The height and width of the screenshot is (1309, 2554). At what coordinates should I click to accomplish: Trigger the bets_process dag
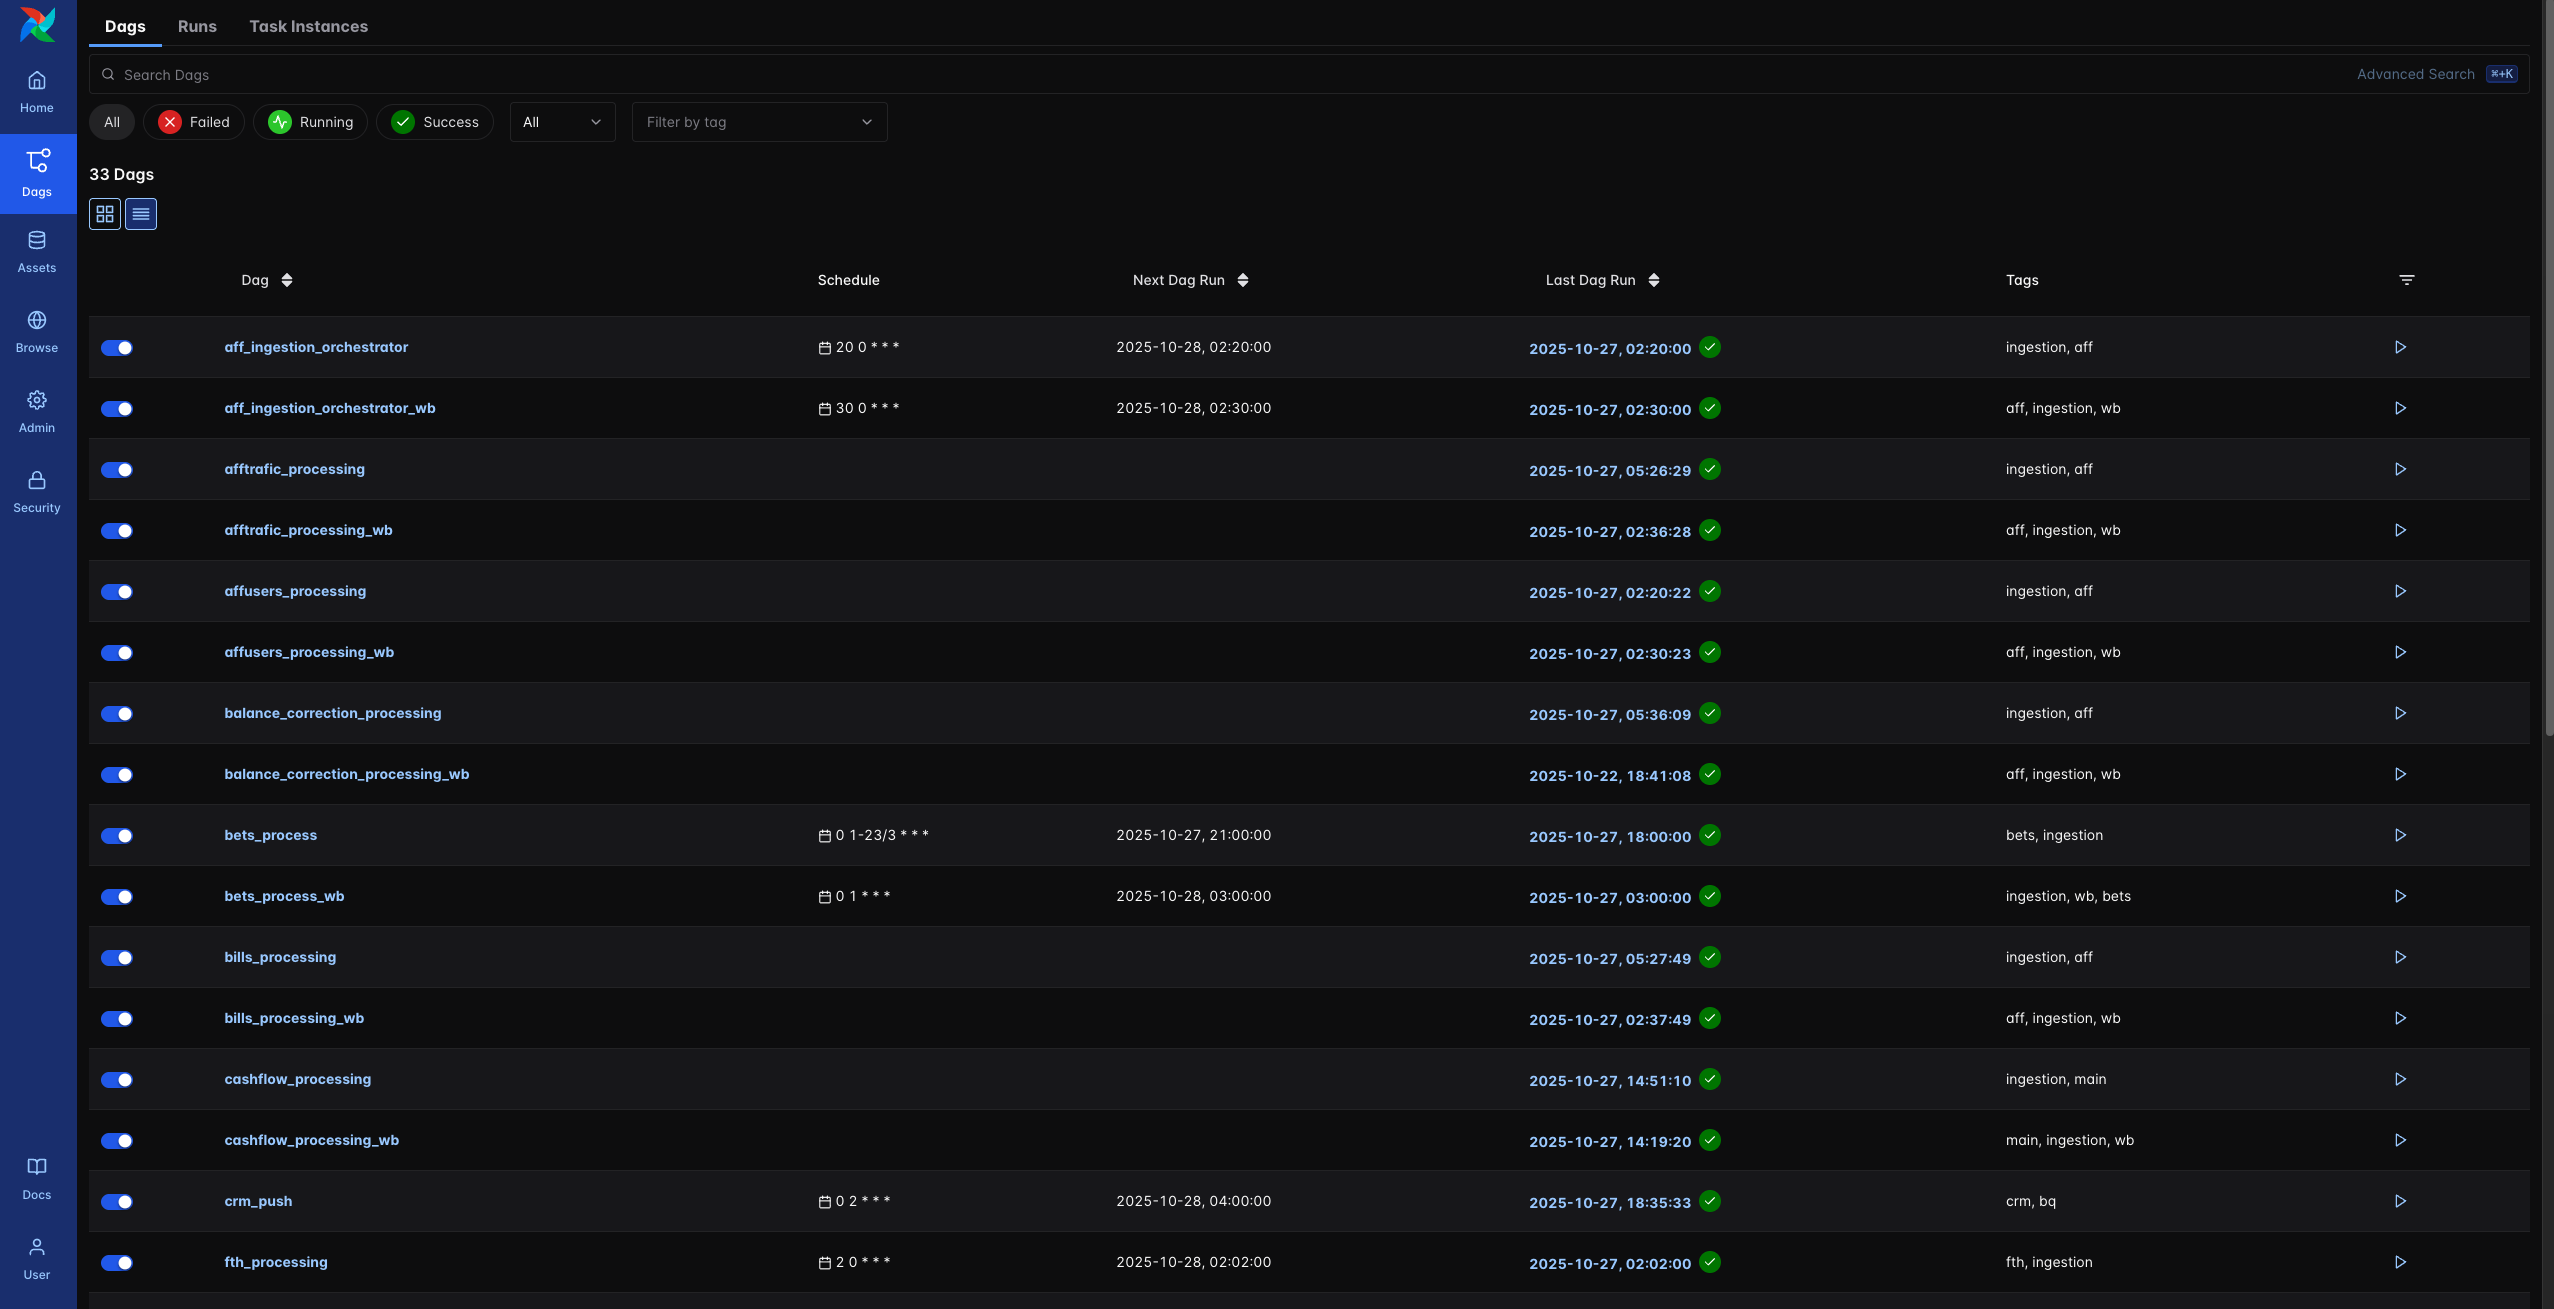(2400, 835)
